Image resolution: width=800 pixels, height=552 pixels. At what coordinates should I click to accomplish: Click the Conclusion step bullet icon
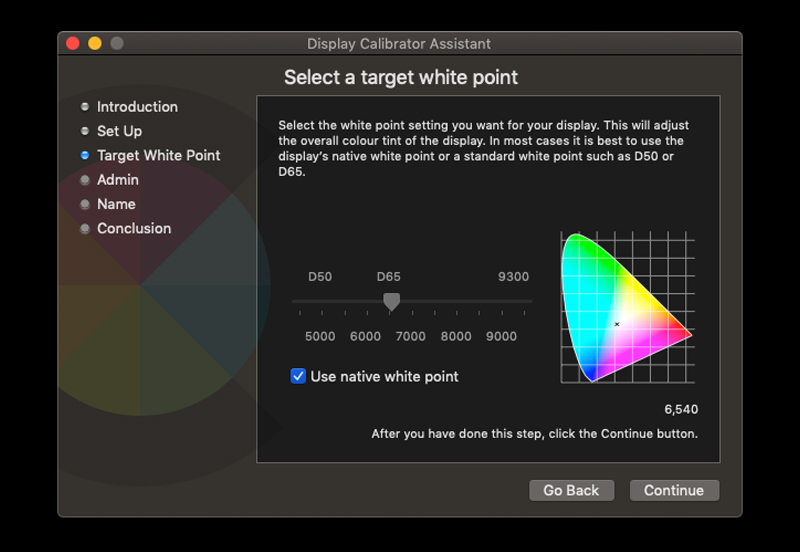pos(85,229)
